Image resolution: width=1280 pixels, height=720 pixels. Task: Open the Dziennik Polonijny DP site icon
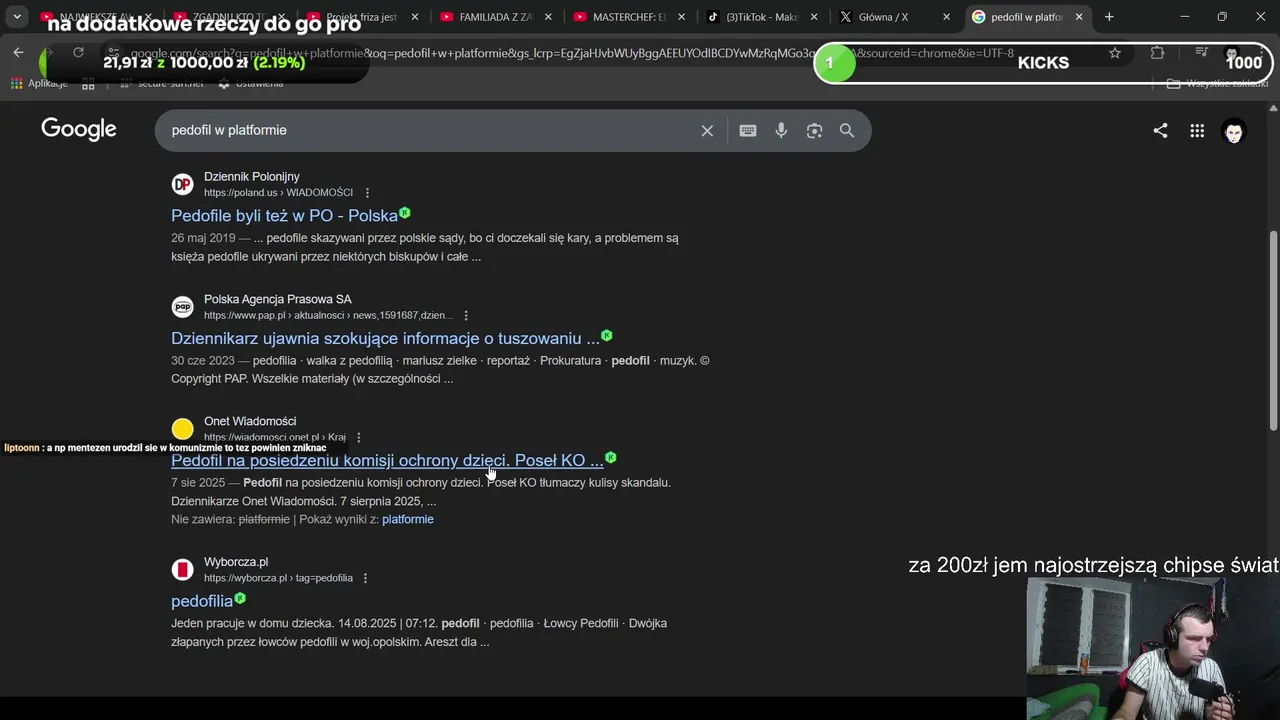tap(182, 184)
